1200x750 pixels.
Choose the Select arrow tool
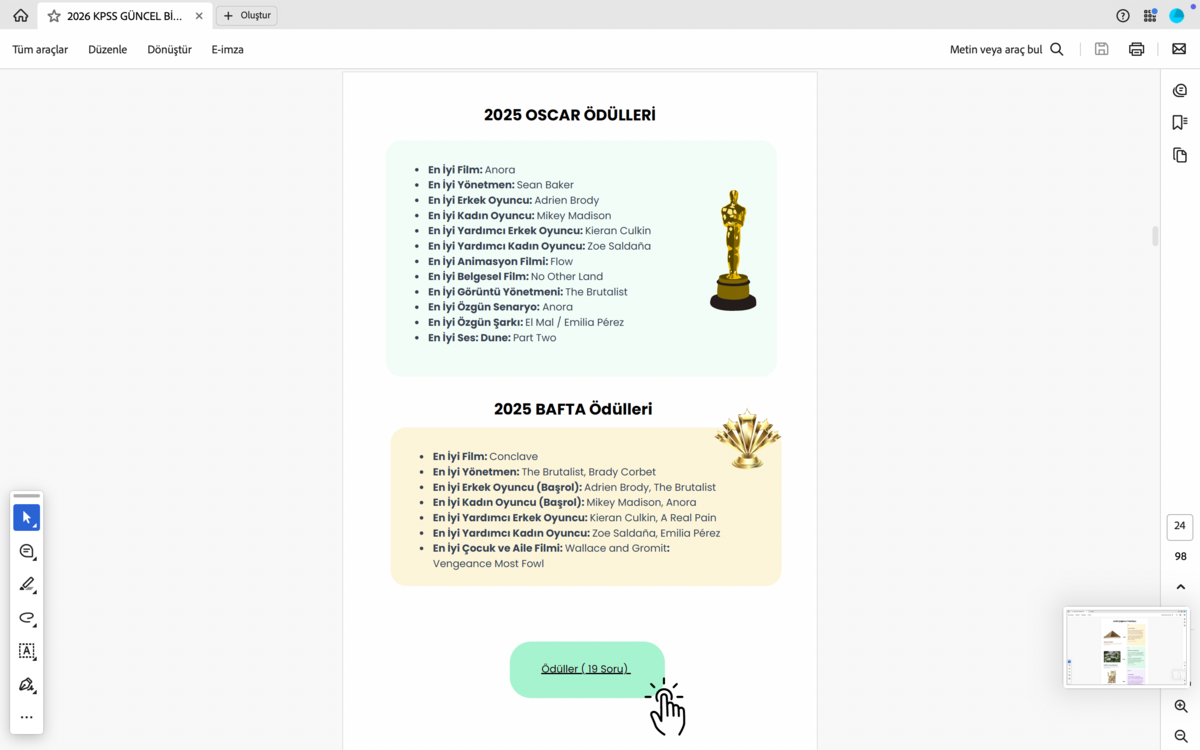(27, 518)
